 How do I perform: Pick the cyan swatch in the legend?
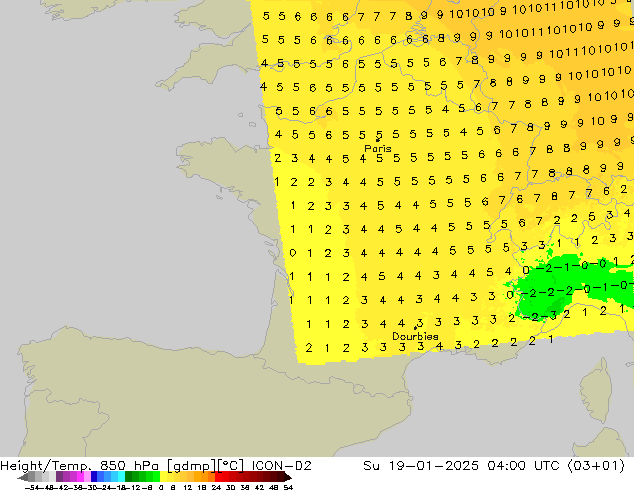[121, 477]
